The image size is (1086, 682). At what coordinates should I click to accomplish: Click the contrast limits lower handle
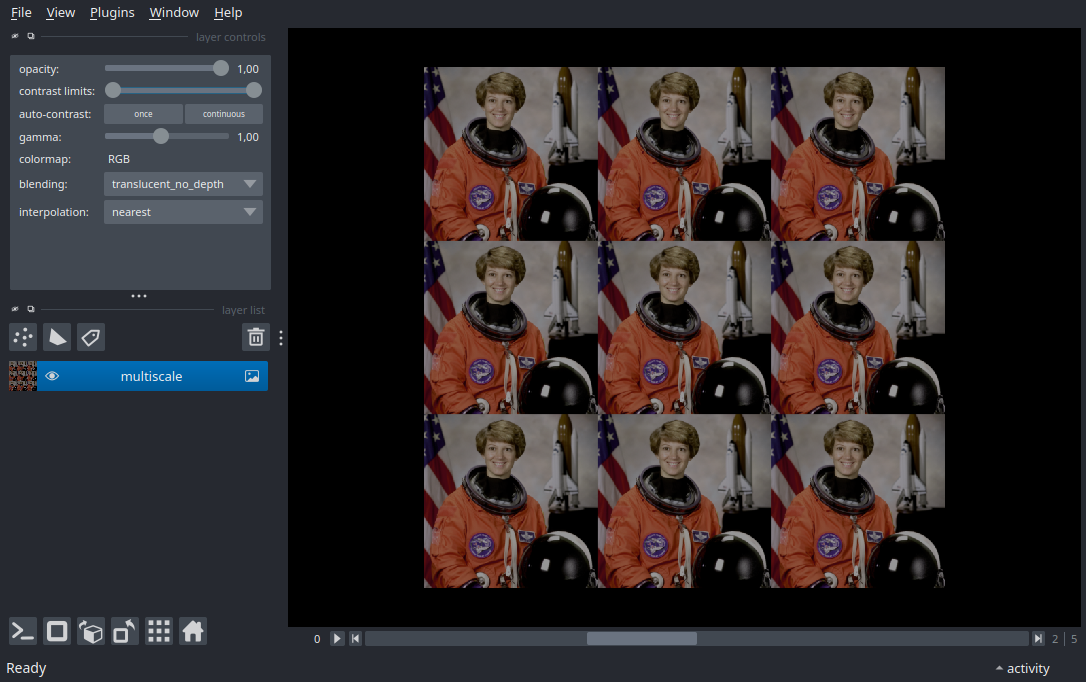coord(113,90)
